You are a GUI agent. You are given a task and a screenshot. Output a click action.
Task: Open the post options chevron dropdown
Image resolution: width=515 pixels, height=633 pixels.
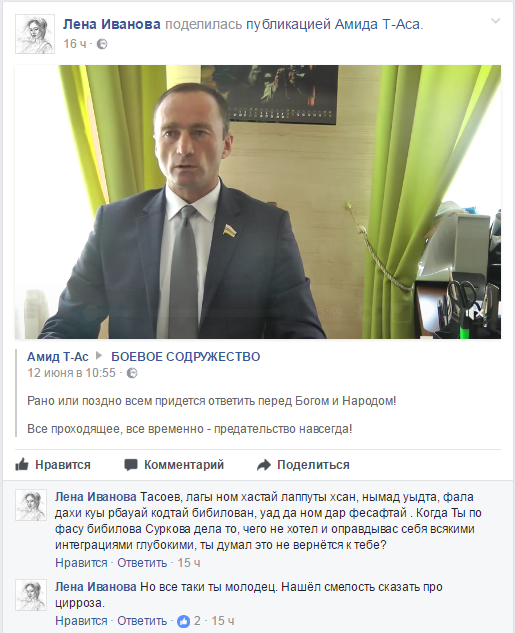pyautogui.click(x=495, y=21)
